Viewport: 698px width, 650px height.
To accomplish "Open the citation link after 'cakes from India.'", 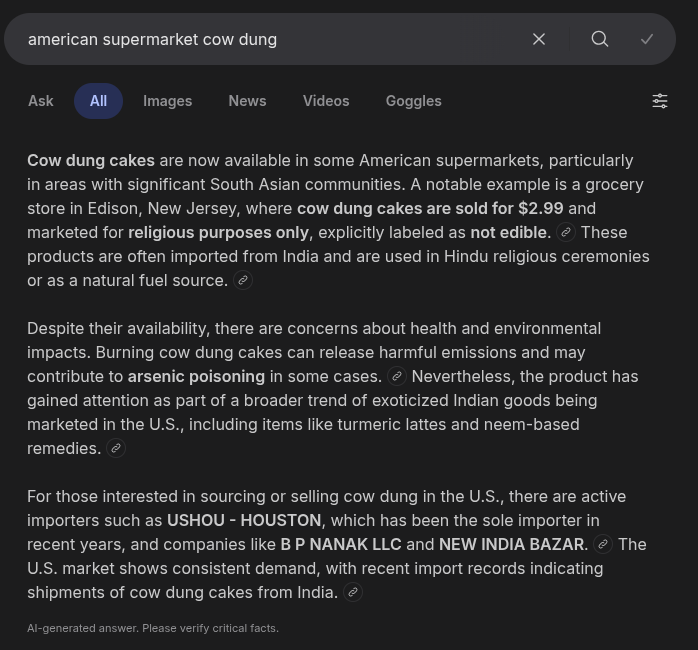I will coord(353,592).
